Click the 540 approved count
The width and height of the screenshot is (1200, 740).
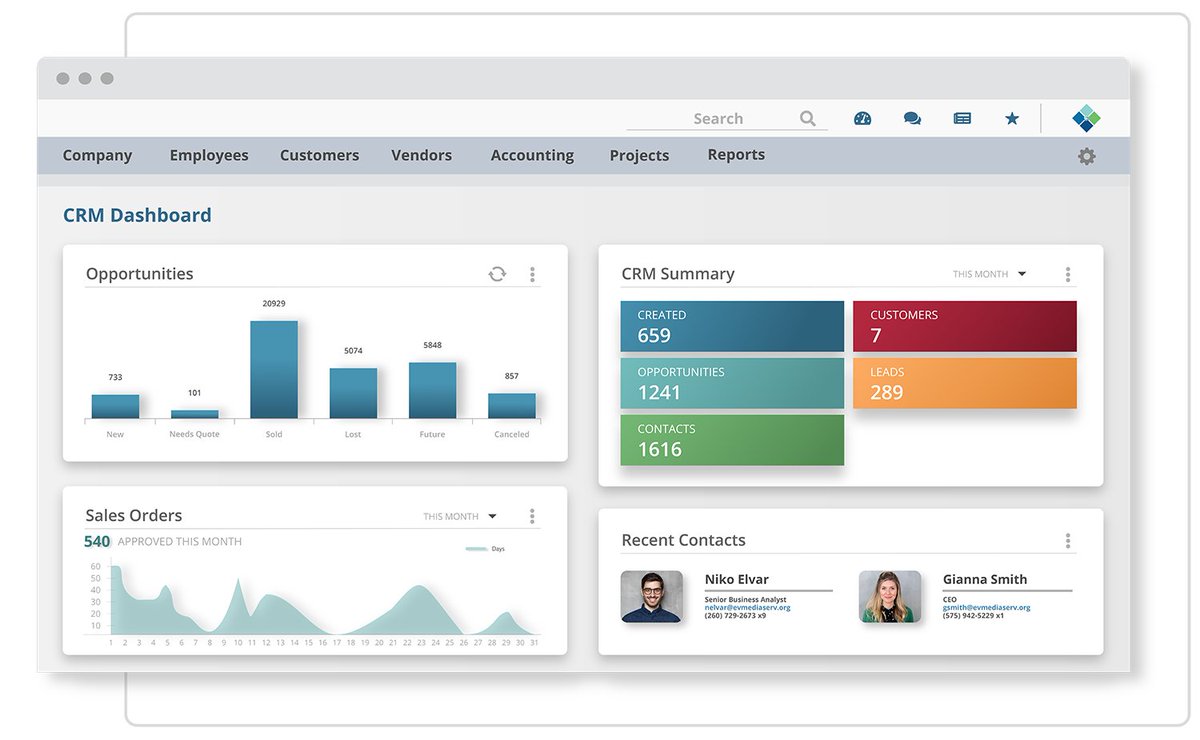[97, 541]
